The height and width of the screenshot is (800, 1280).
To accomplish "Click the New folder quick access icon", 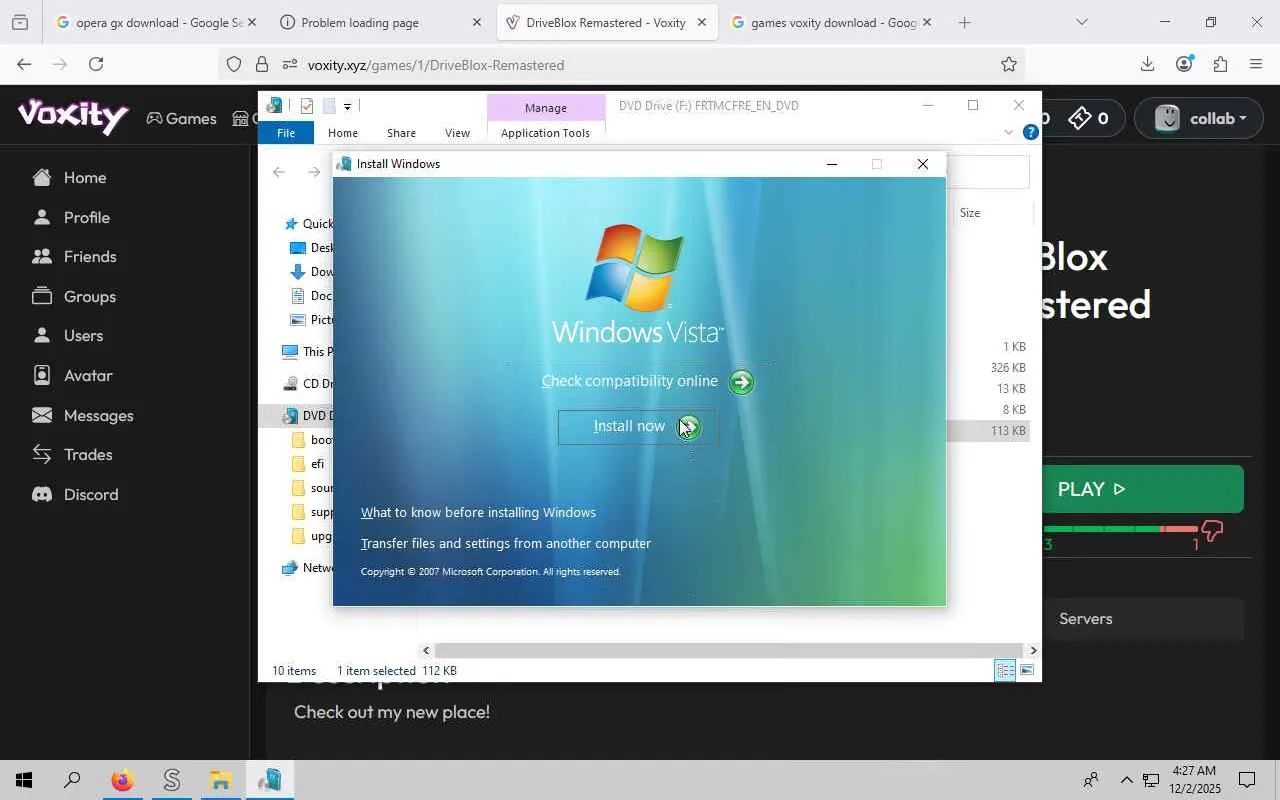I will [x=328, y=106].
